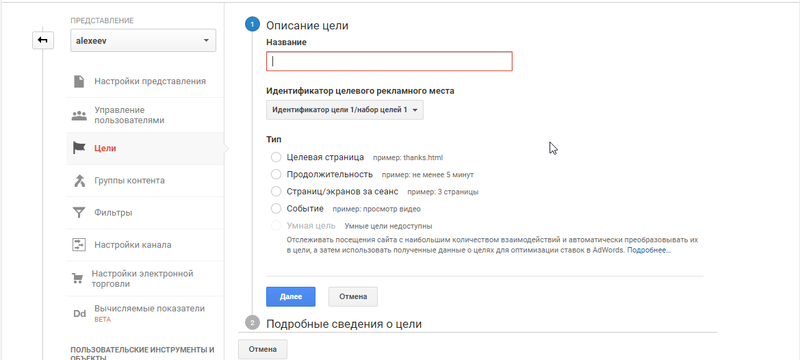Open Настройки представления menu item
800x360 pixels.
pyautogui.click(x=145, y=81)
